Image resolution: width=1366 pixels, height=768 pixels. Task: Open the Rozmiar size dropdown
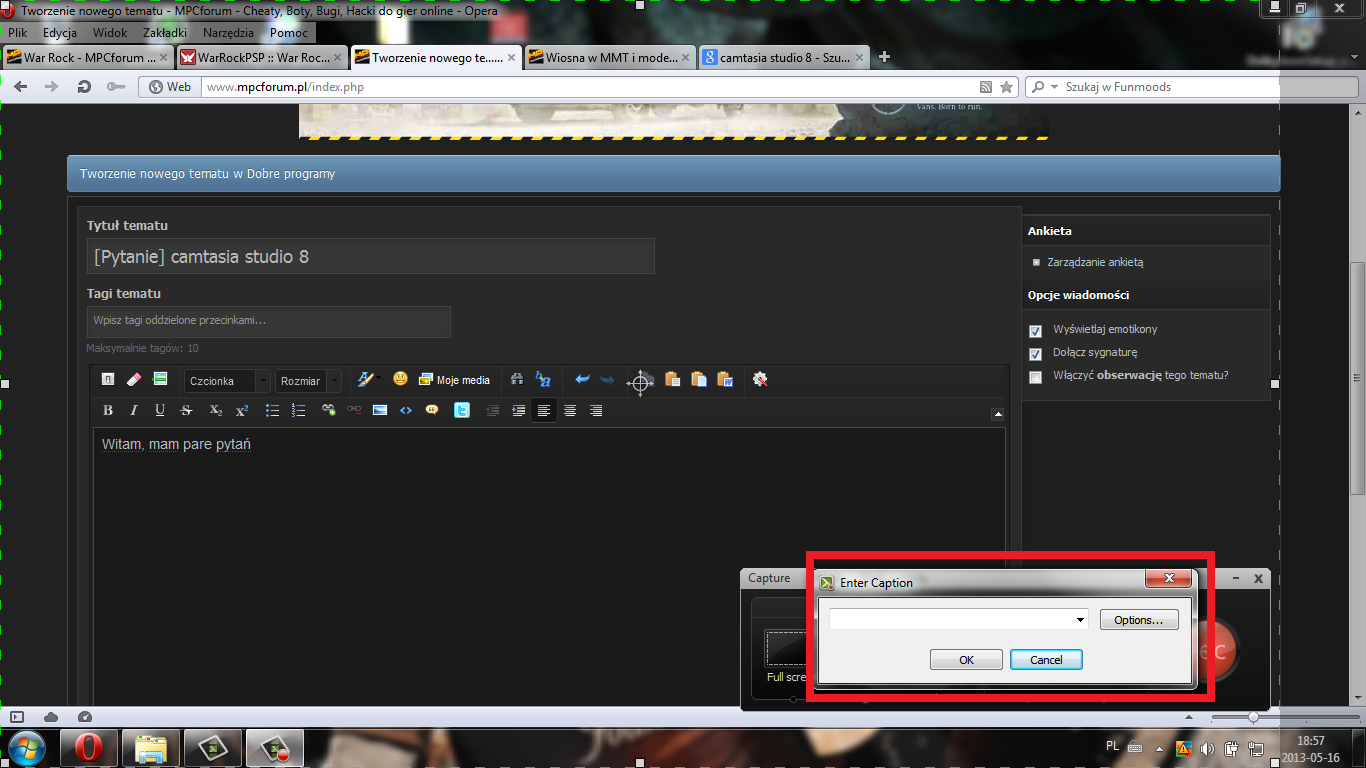308,381
